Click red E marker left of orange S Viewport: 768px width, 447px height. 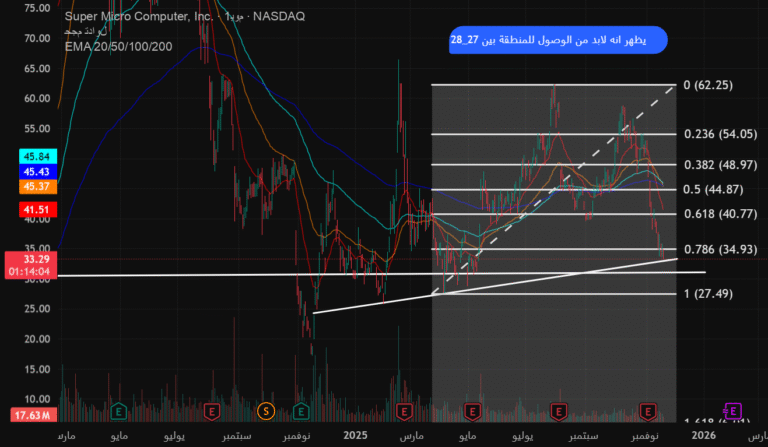[x=211, y=410]
